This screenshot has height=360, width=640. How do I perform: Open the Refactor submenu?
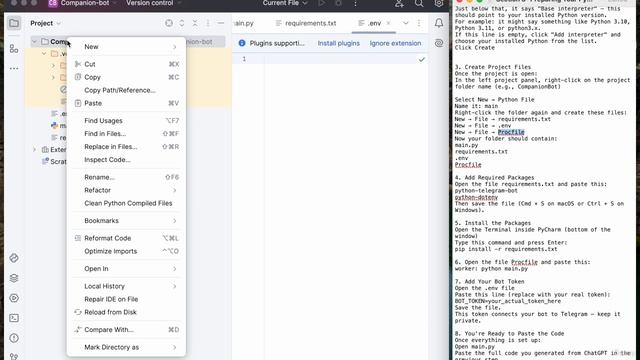(x=126, y=190)
